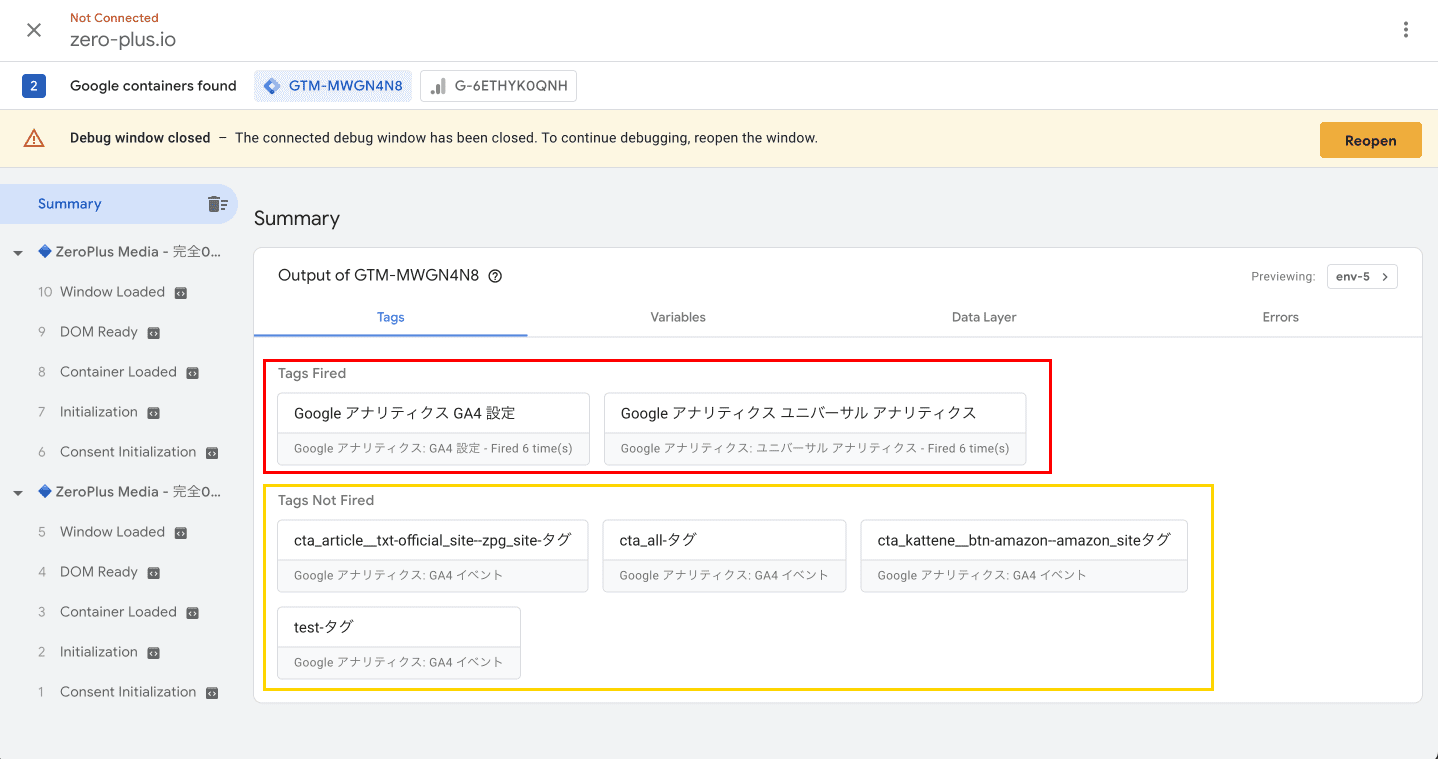Open the Google アナリティクス GA4 設定 tag card
Screen dimensions: 1438x759
[433, 429]
